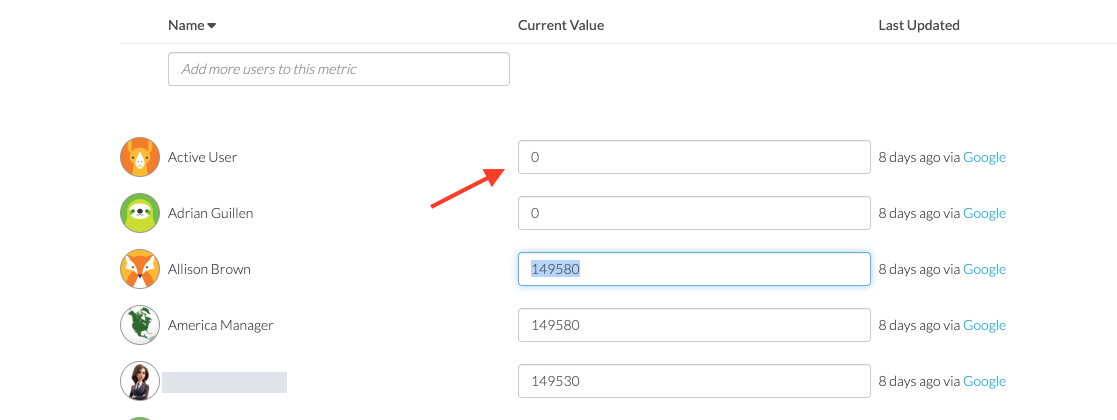Open Google link in Adrian Guillen row
This screenshot has height=420, width=1117.
[x=984, y=213]
